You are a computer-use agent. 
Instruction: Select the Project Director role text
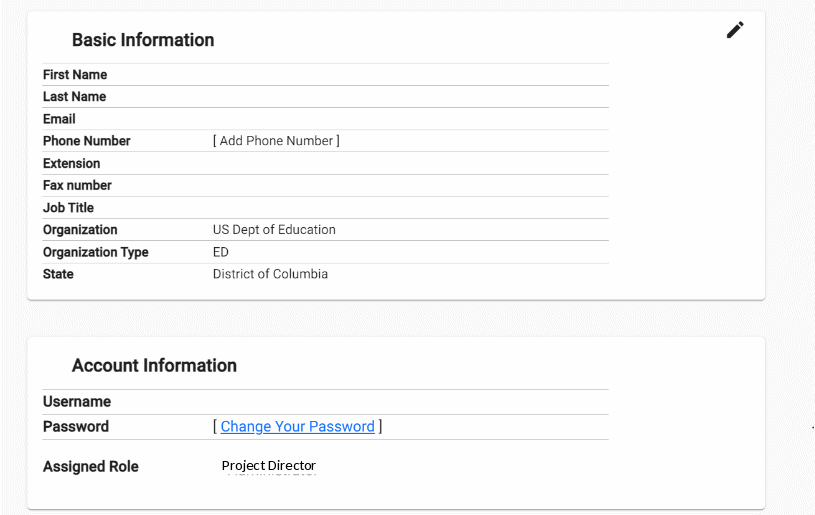[x=268, y=466]
